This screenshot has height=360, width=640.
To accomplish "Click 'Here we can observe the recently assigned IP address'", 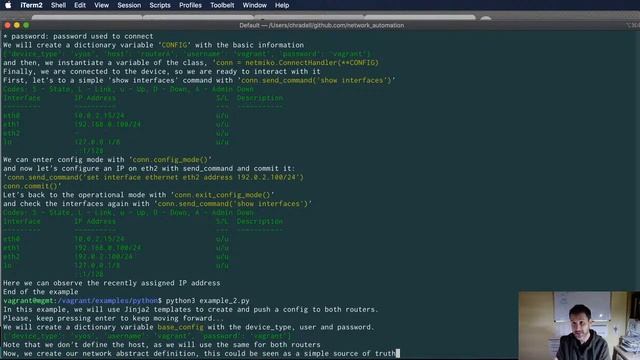I will click(111, 283).
